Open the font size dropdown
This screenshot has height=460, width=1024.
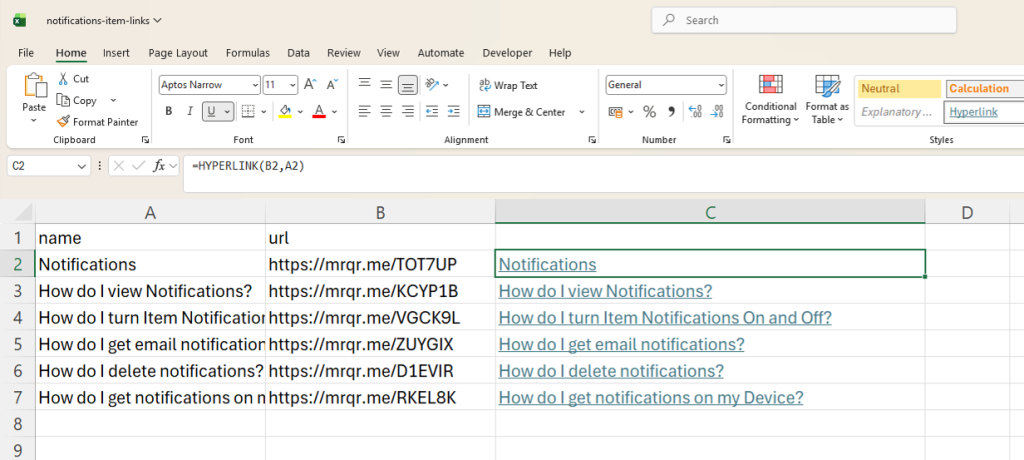pos(291,84)
